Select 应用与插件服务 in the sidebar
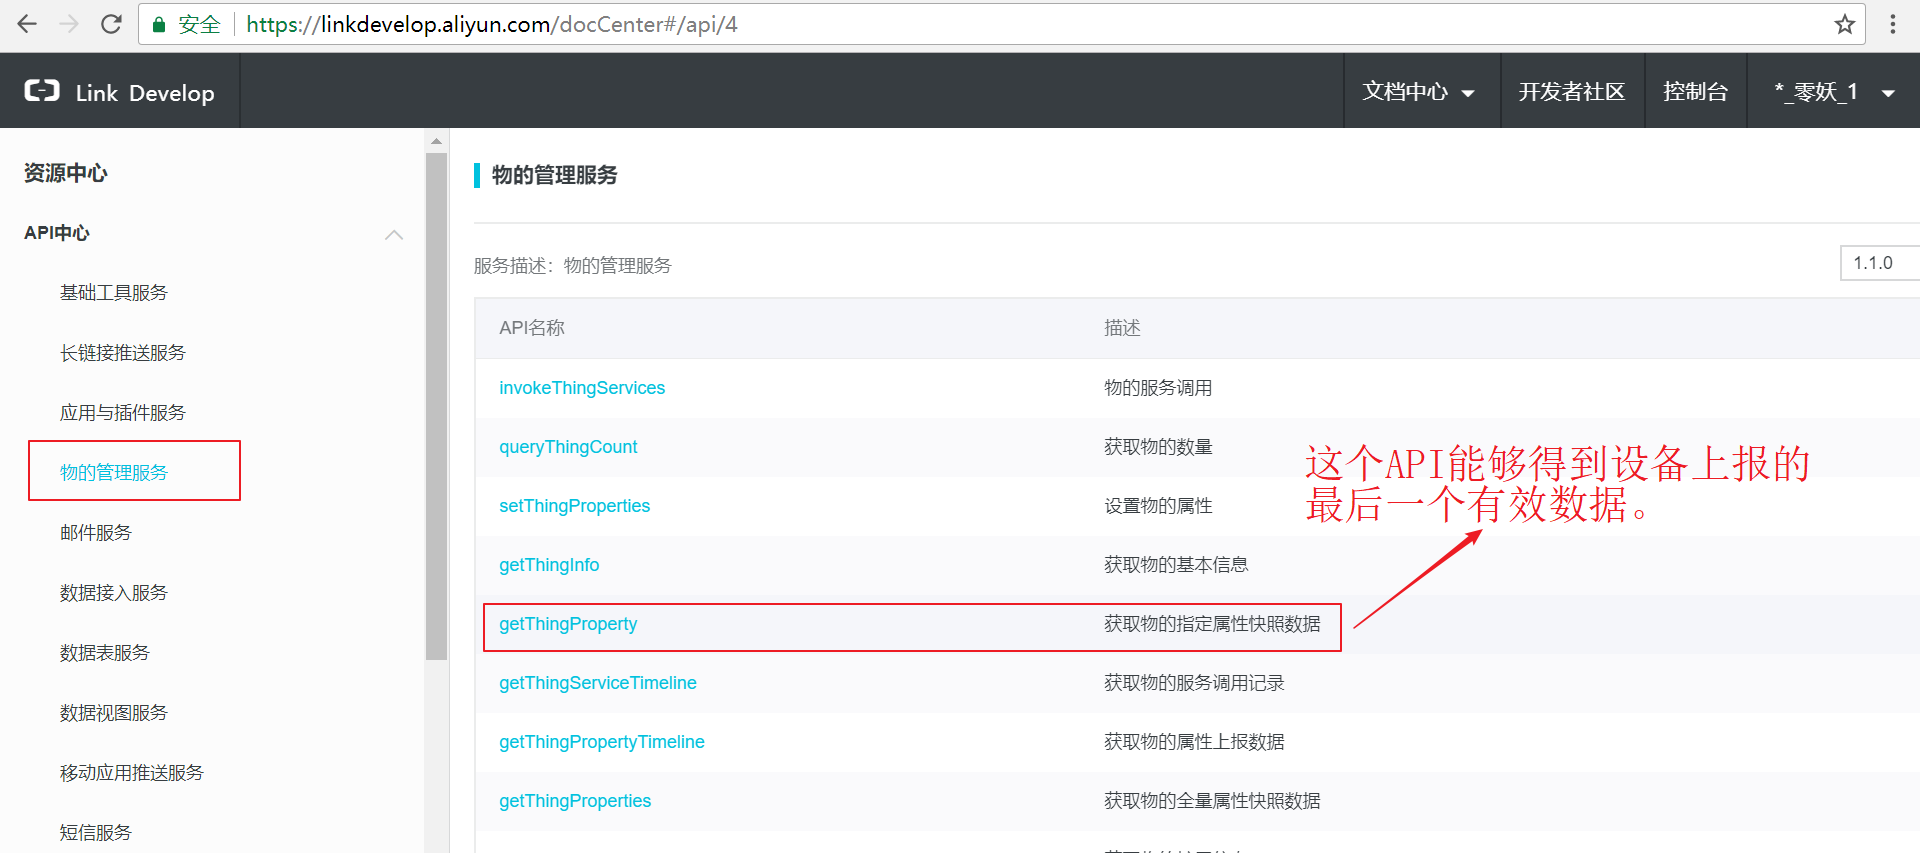Viewport: 1920px width, 853px height. click(123, 413)
